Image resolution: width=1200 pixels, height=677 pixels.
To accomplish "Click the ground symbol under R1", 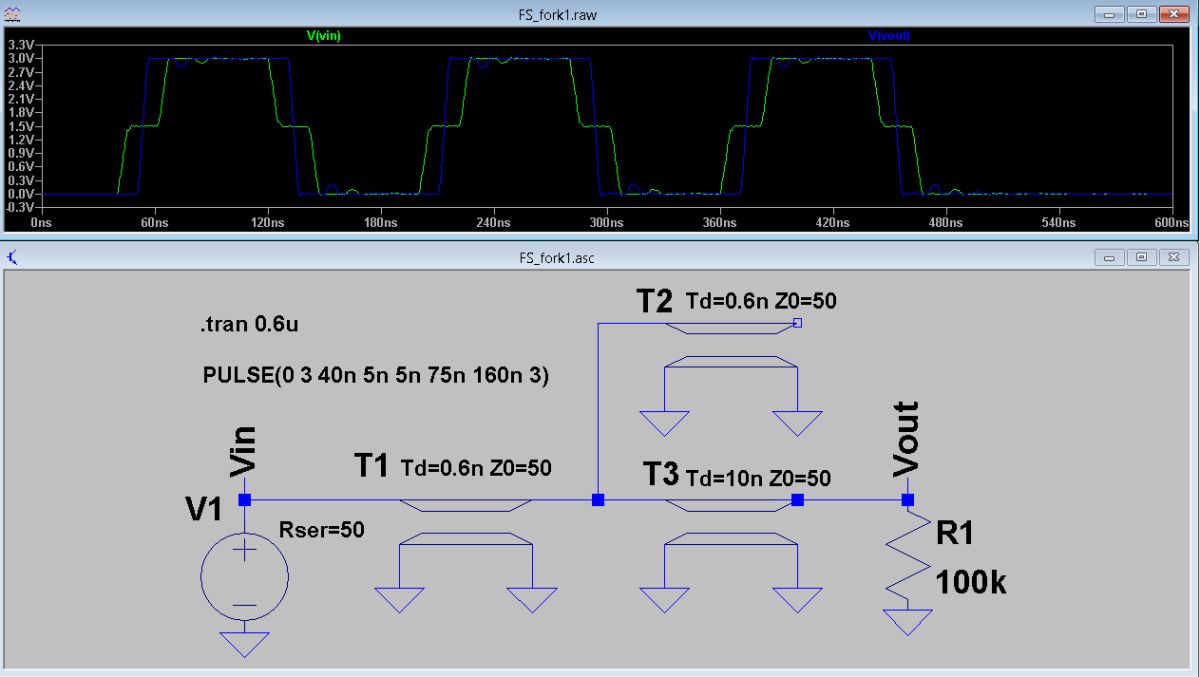I will coord(908,620).
